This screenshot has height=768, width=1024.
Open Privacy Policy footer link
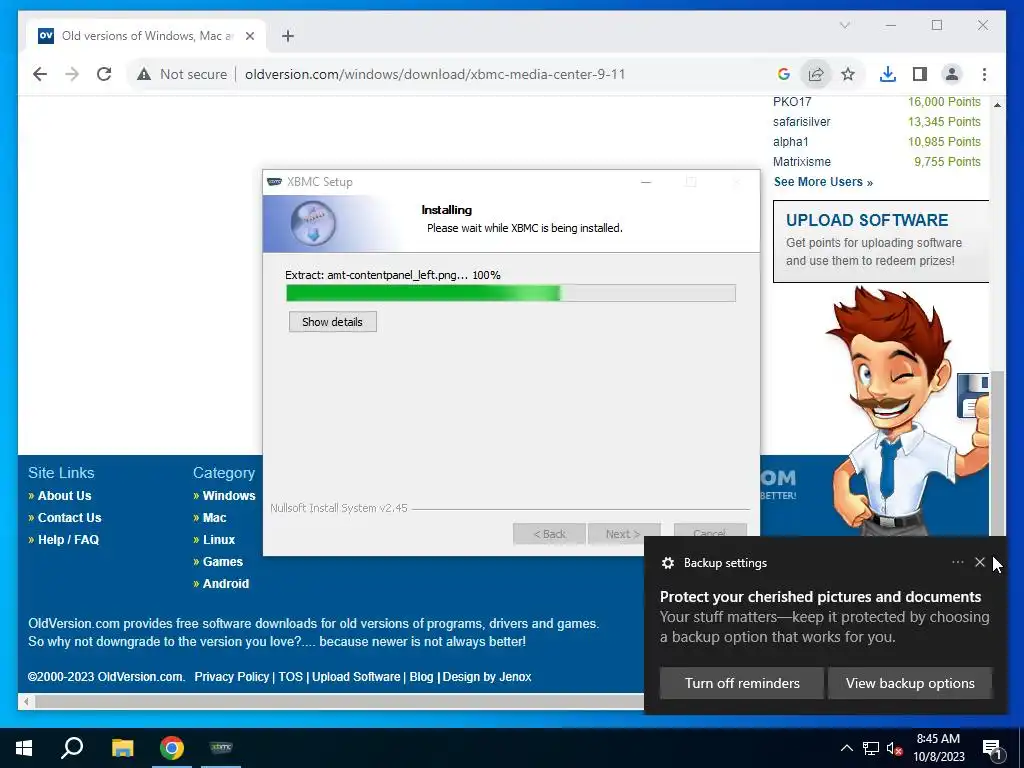(x=231, y=677)
